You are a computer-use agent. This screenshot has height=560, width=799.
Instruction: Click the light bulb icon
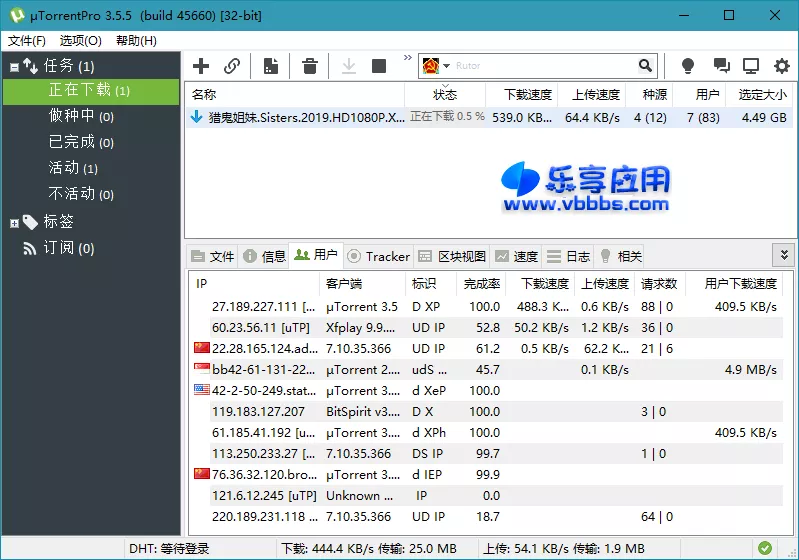(687, 66)
